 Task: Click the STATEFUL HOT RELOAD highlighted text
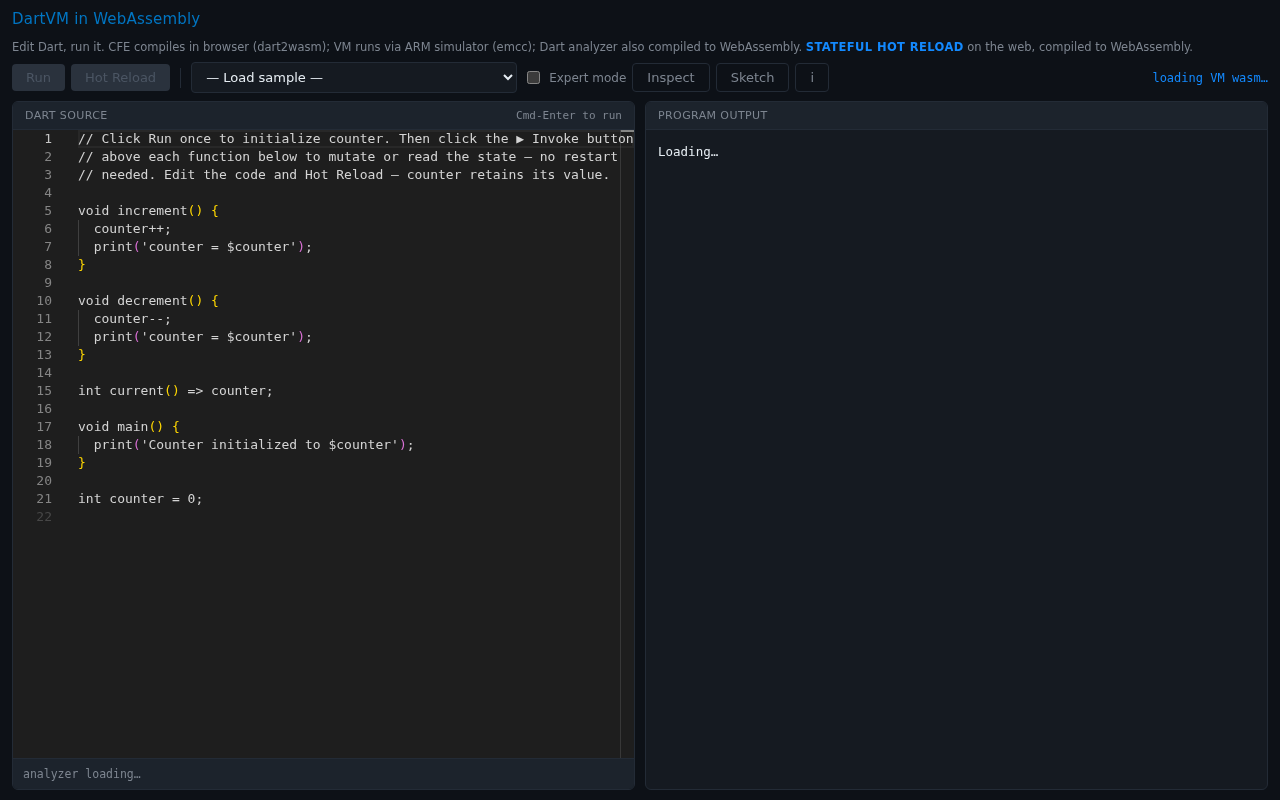885,47
